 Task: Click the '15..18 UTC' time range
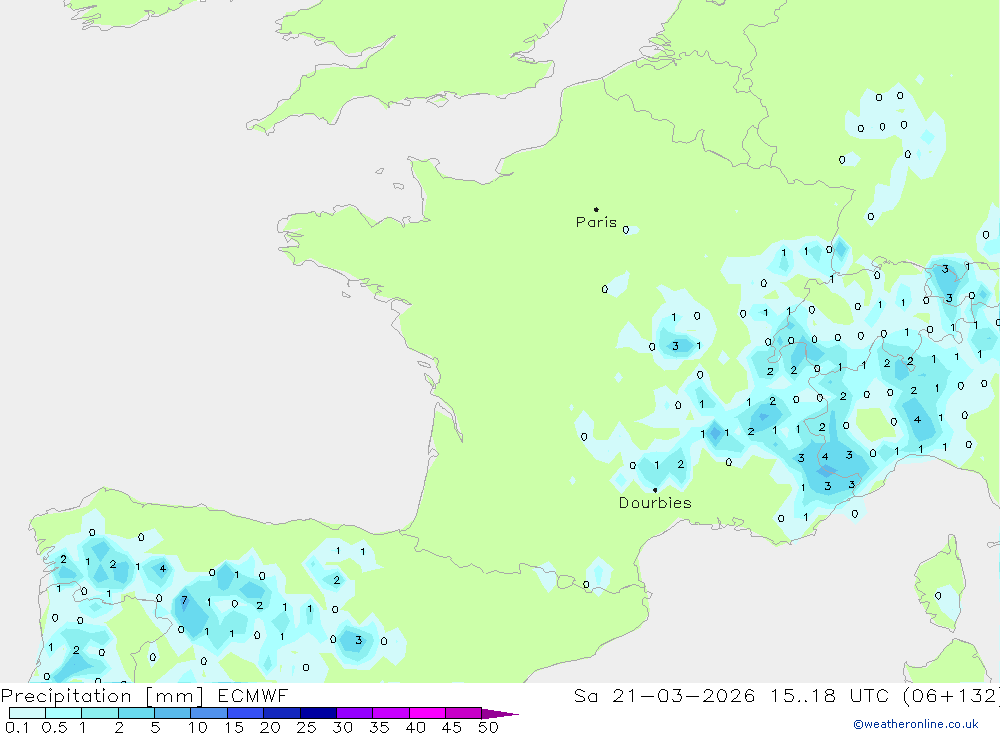832,696
